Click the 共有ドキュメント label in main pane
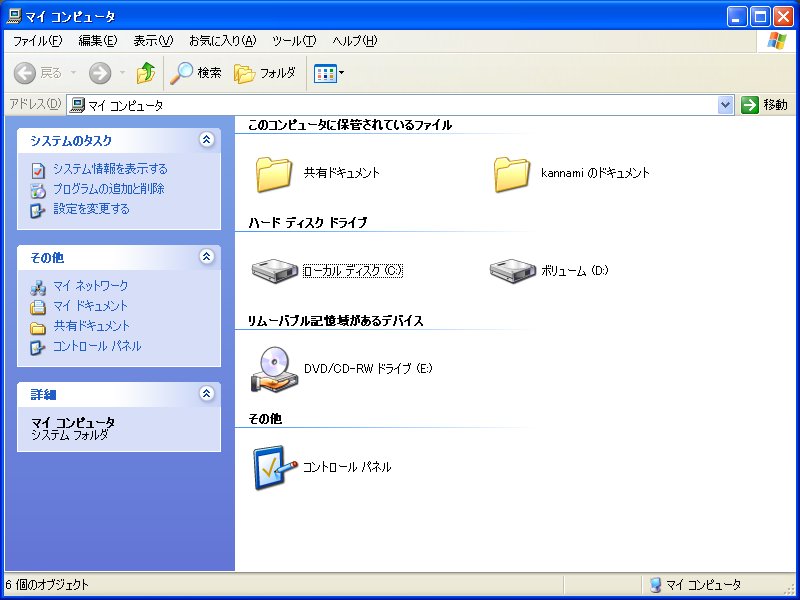Screen dimensions: 800x600 point(342,173)
